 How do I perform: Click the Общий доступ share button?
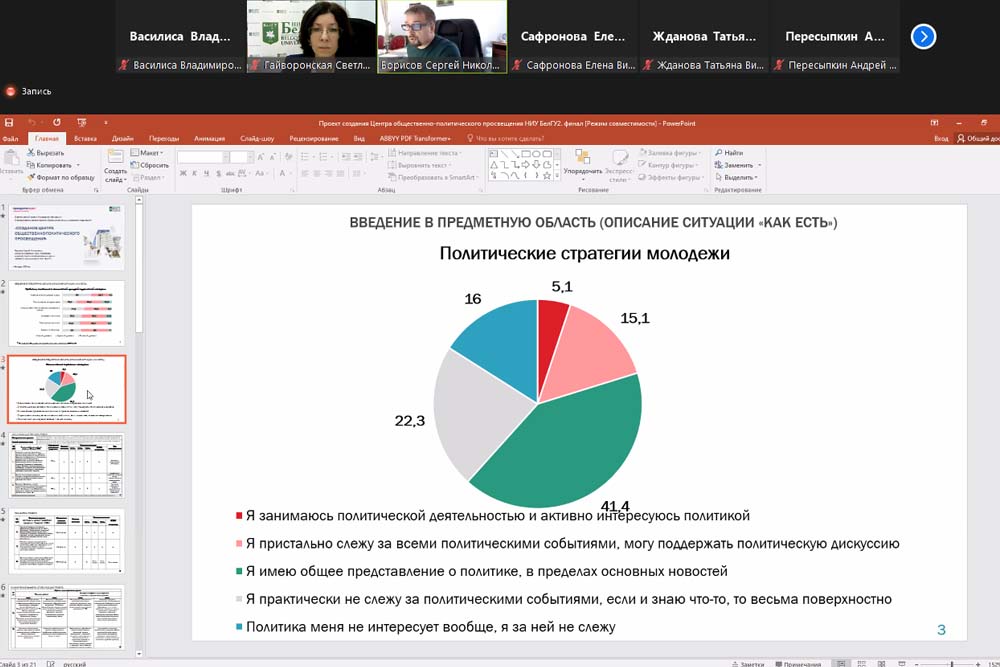[979, 138]
